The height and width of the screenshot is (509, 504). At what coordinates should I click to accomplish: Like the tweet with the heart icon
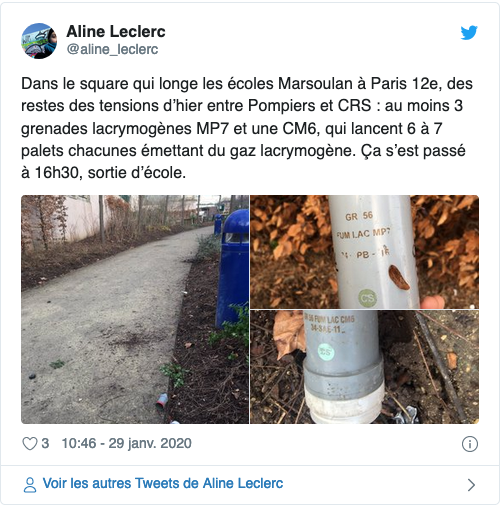coord(30,444)
